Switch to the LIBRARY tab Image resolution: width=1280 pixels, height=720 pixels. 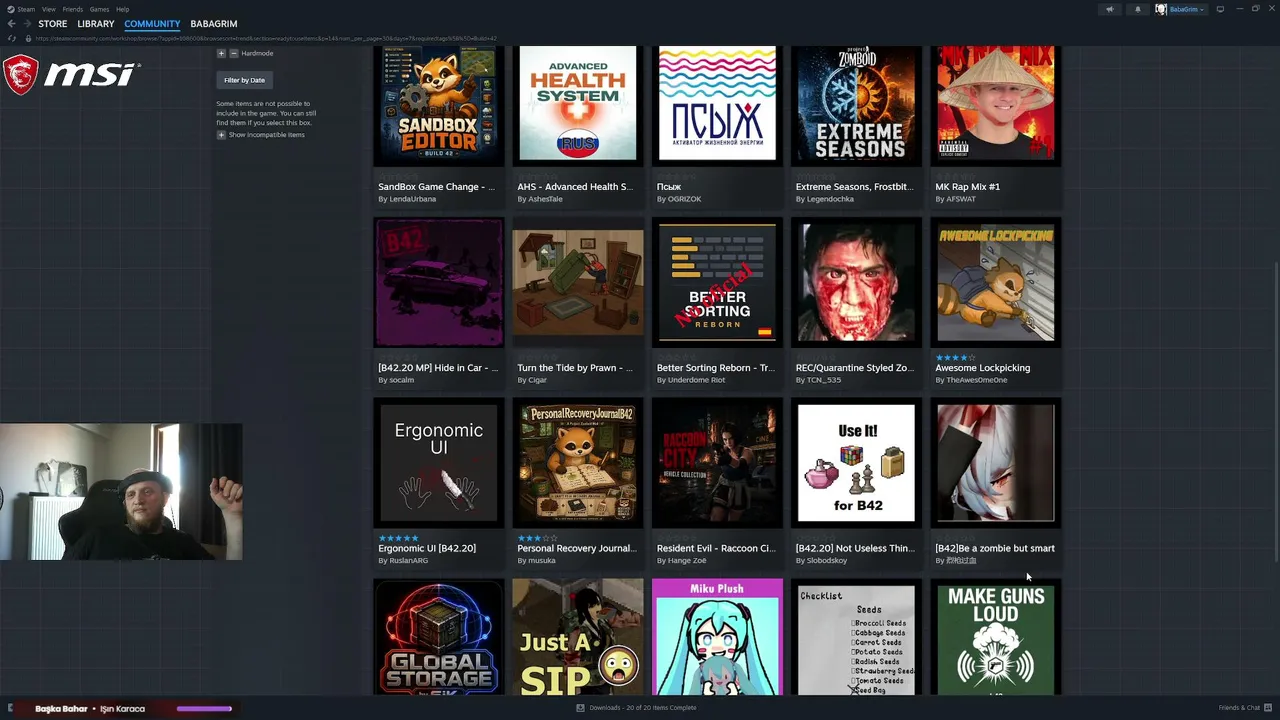tap(96, 23)
